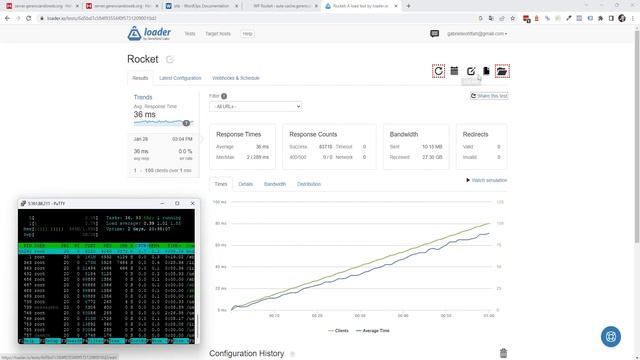Click the PuTTY window title icon
Viewport: 640px width, 360px height.
[x=23, y=203]
